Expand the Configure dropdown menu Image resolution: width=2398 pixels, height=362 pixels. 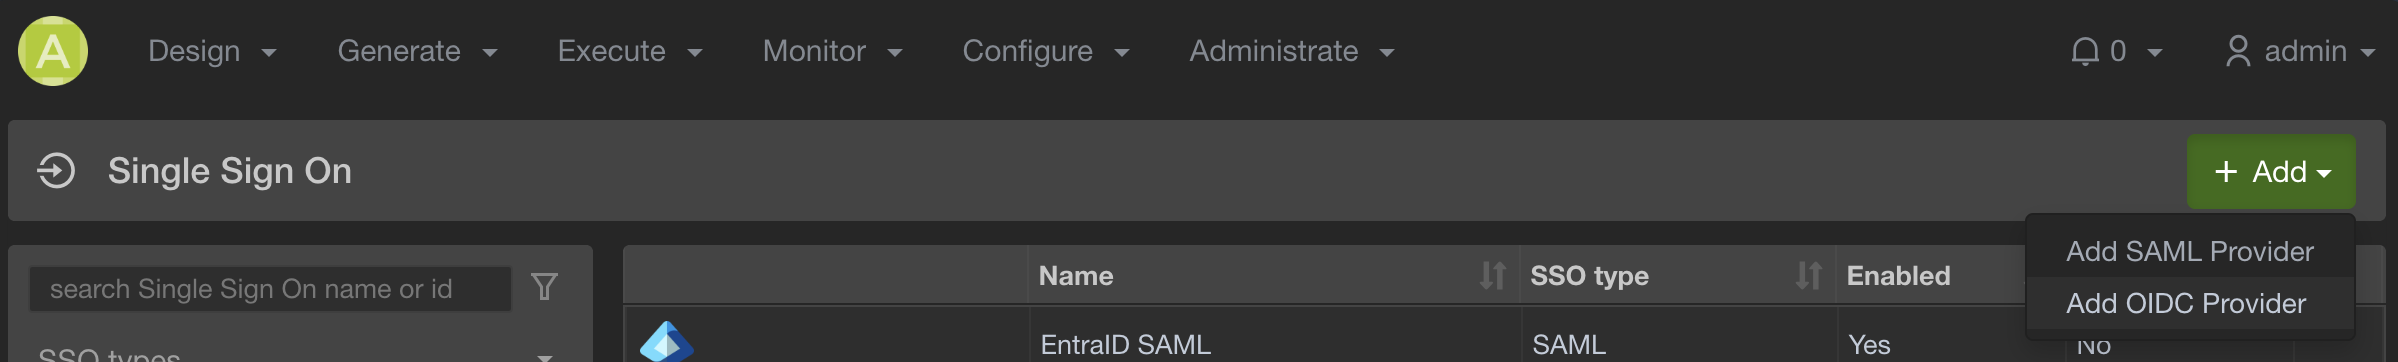pyautogui.click(x=1046, y=51)
